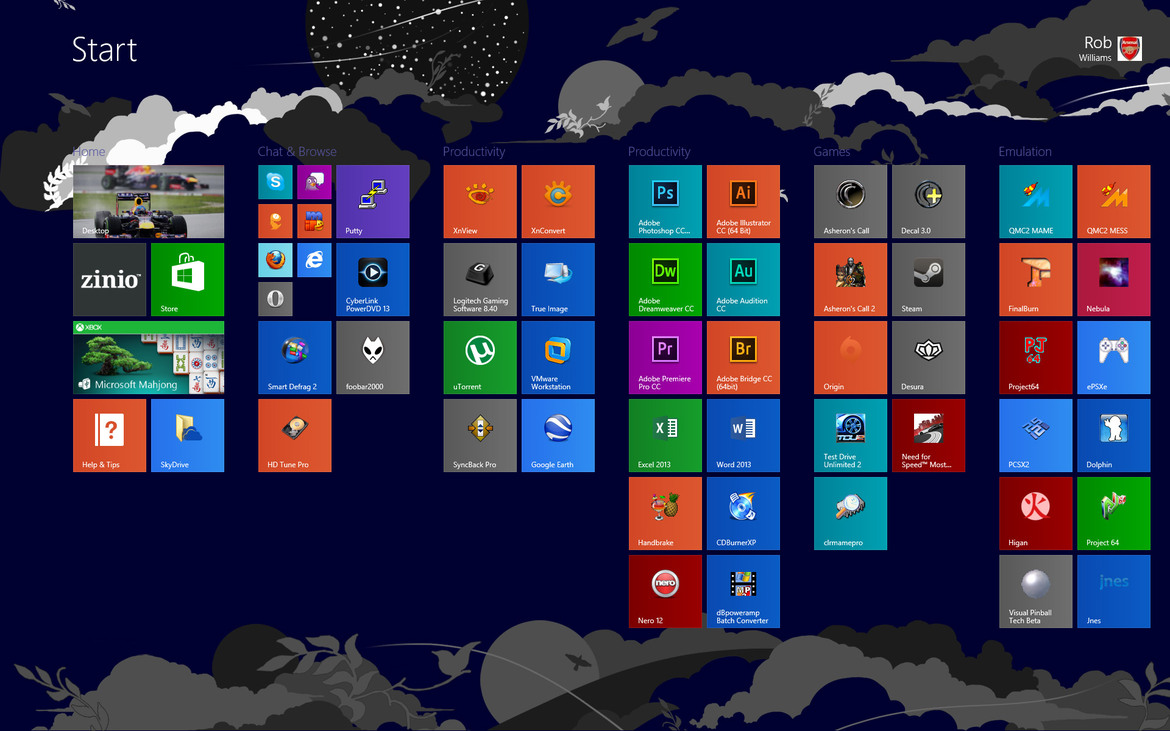This screenshot has height=731, width=1170.
Task: Open the Adobe Dreamweaver CC tile
Action: (665, 280)
